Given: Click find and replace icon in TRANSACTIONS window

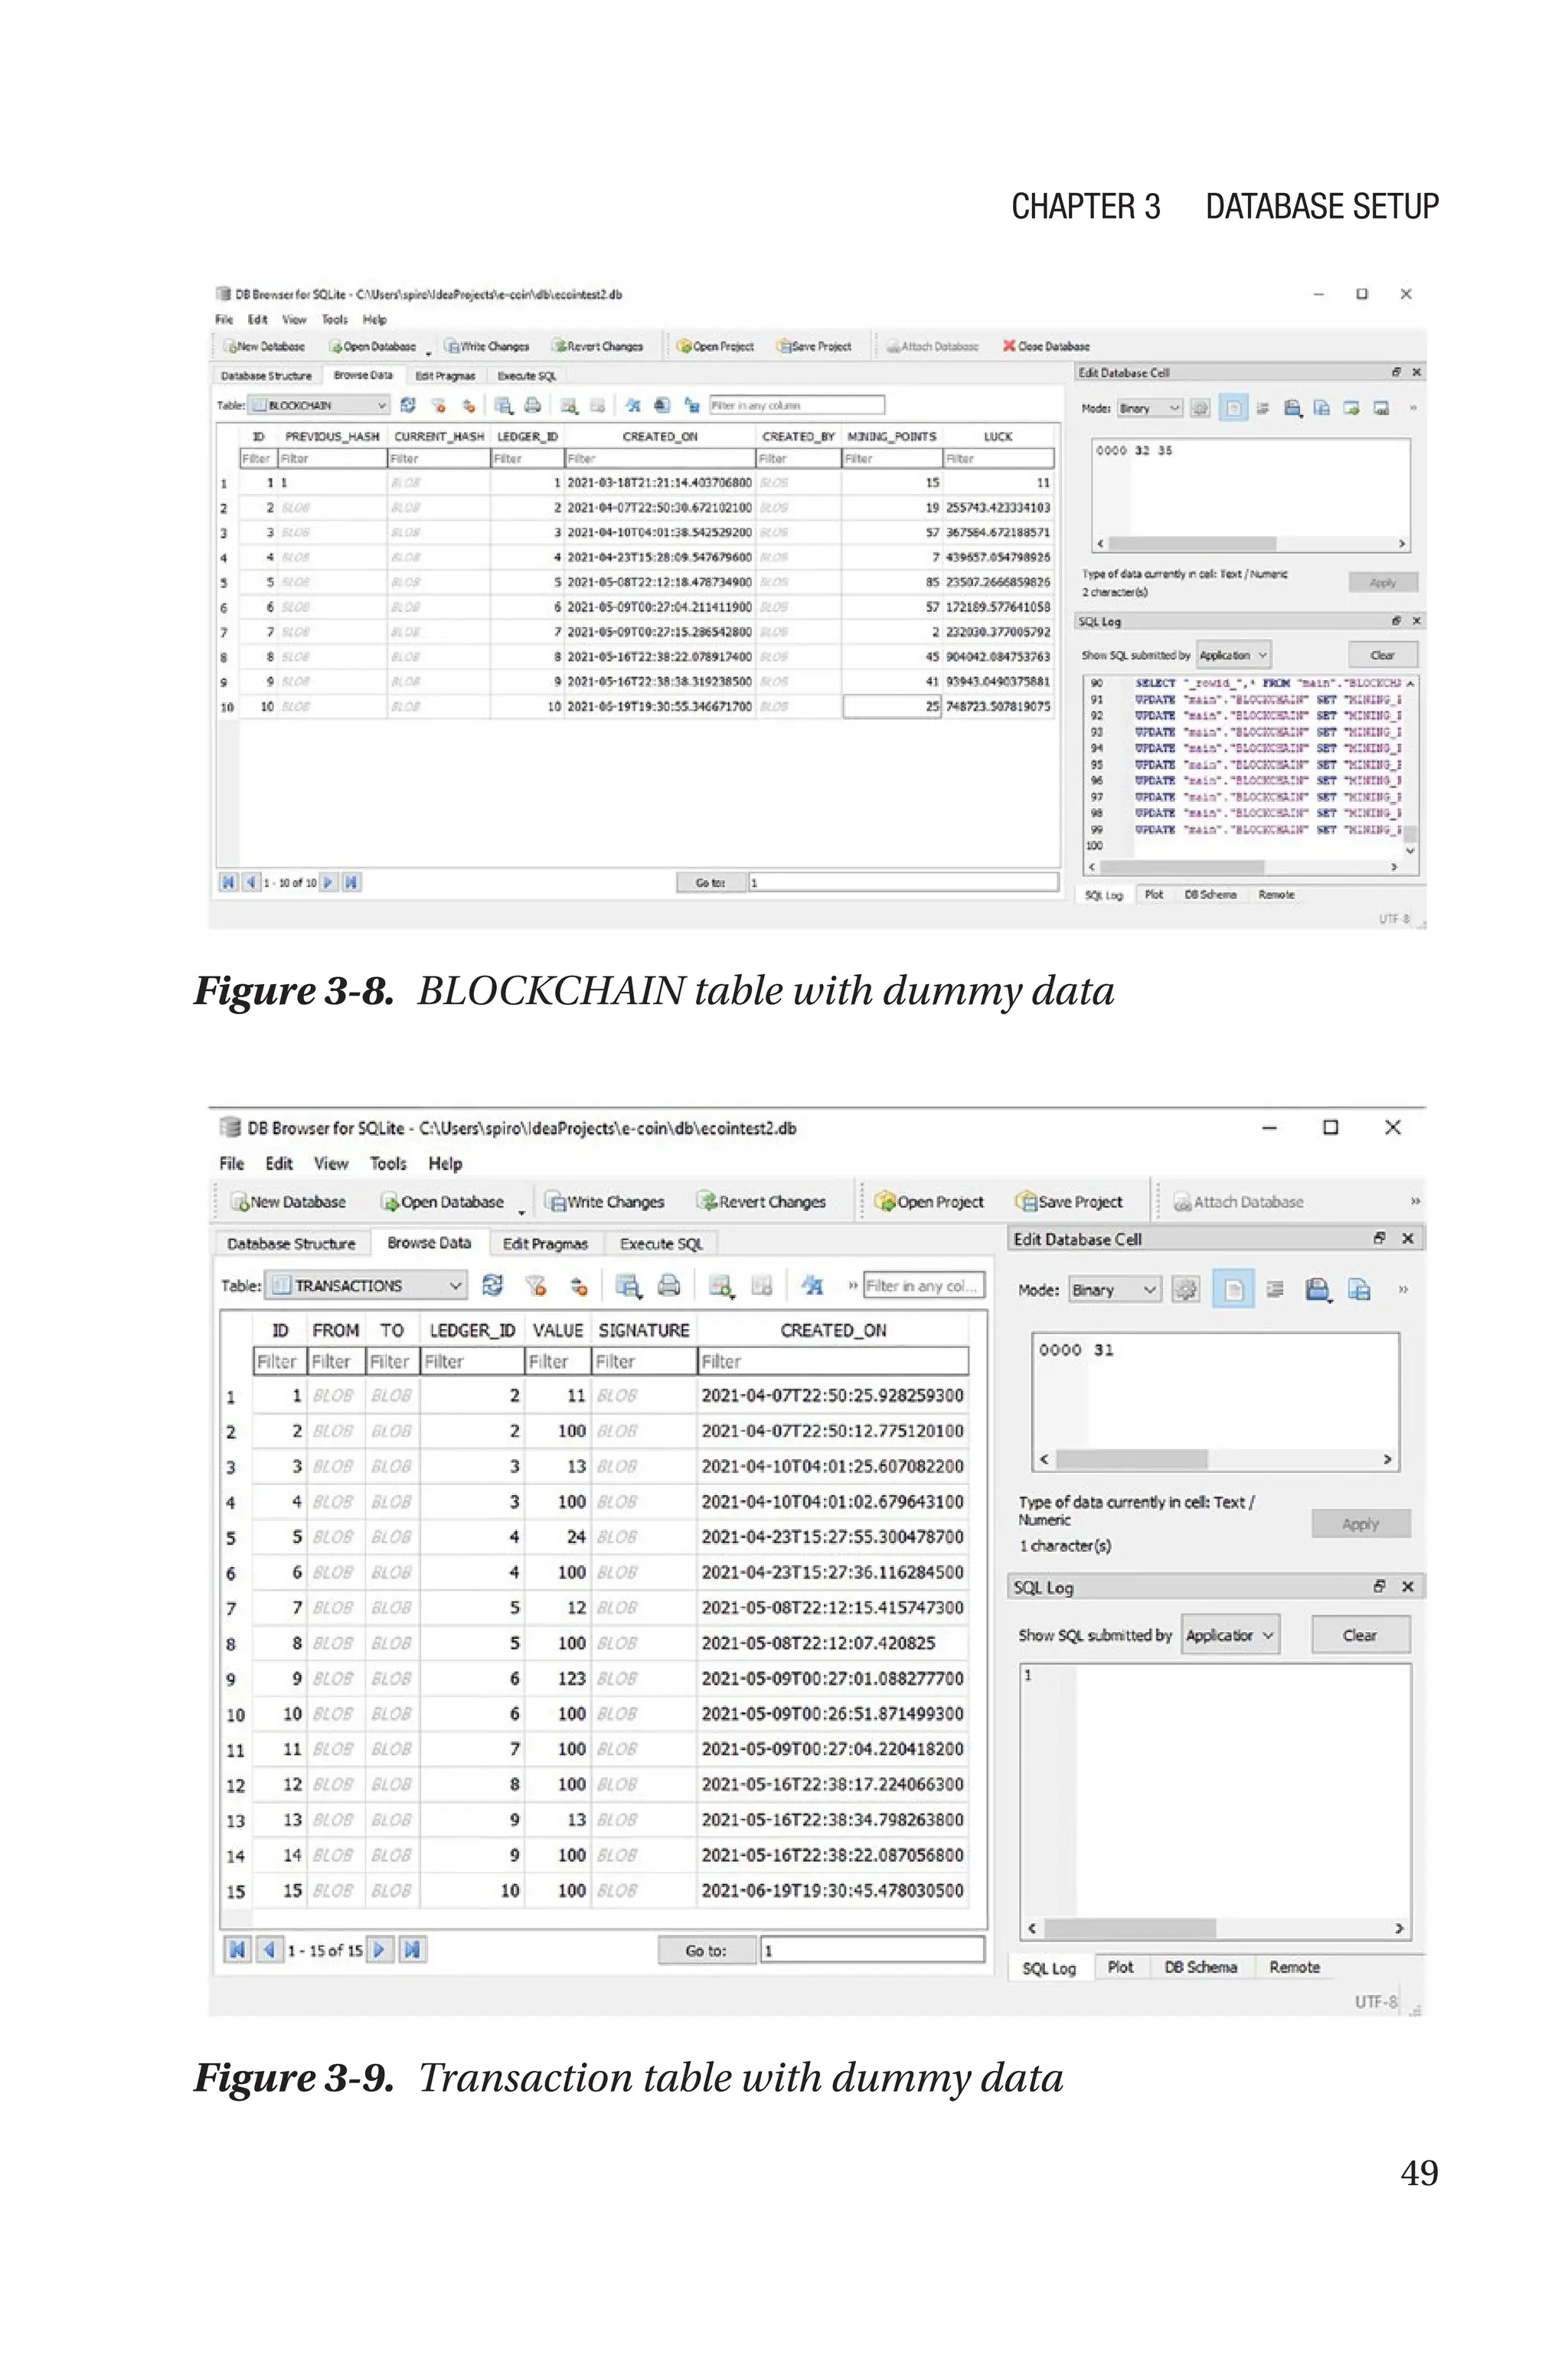Looking at the screenshot, I should [x=812, y=1285].
